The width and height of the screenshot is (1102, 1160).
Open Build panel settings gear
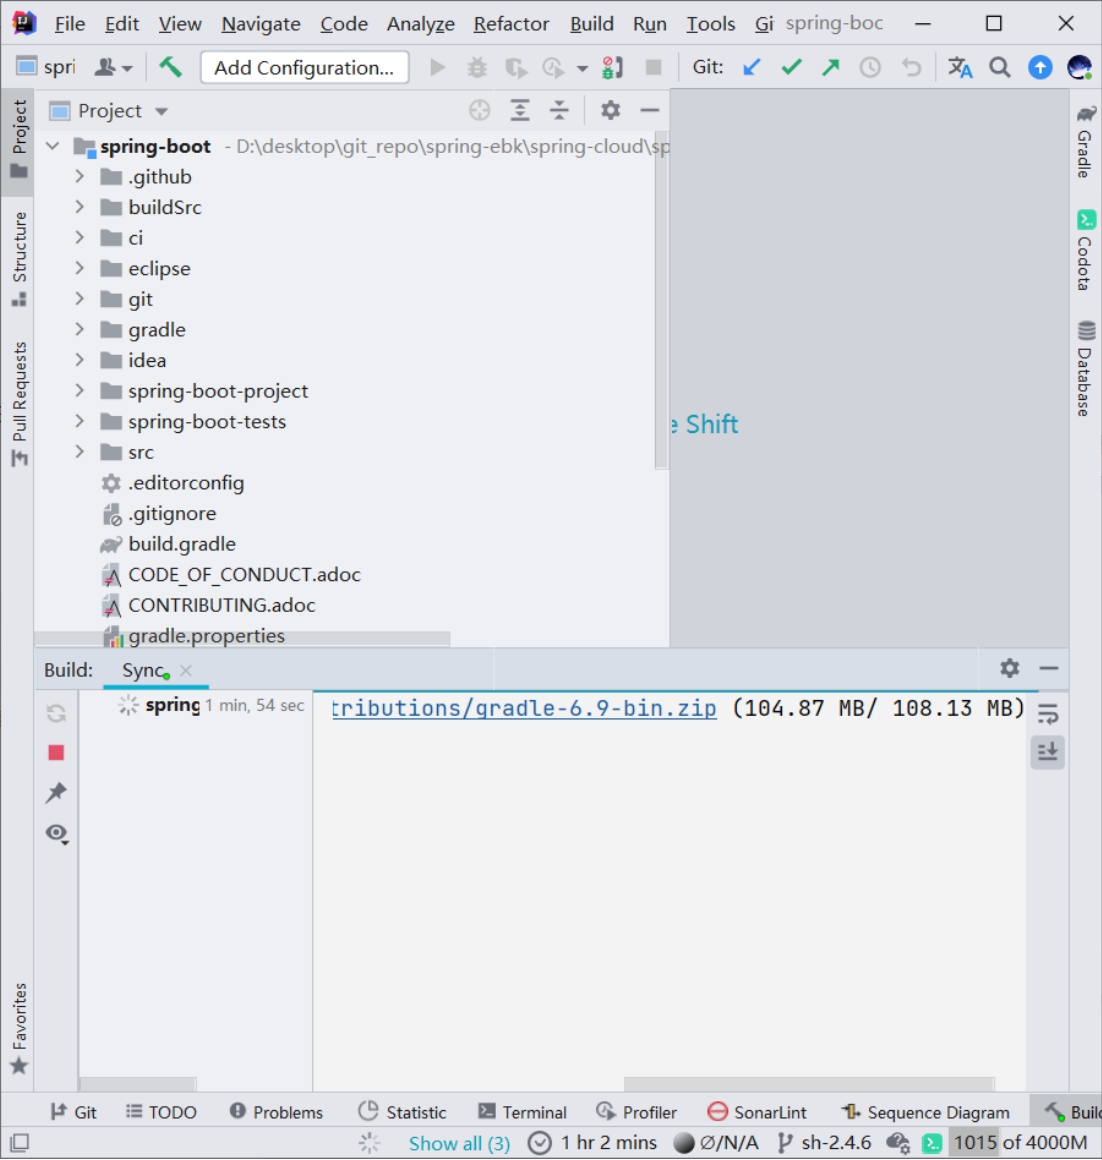point(1010,668)
